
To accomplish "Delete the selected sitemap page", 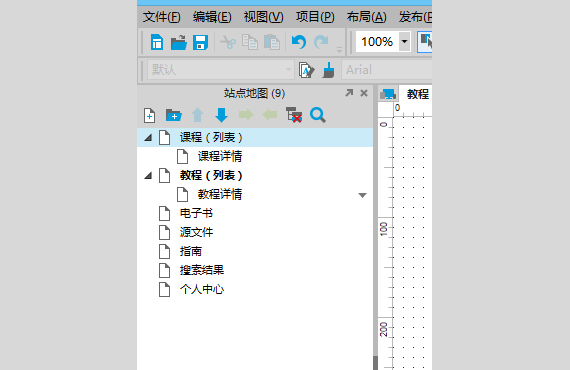I will pos(294,115).
